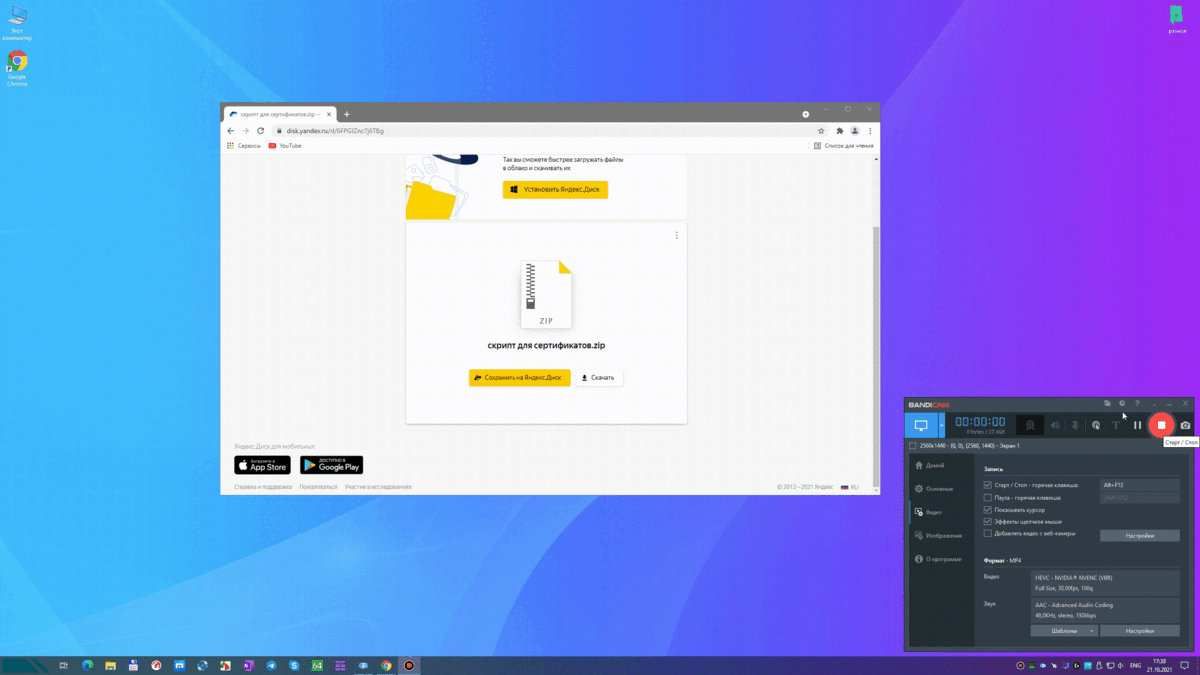The height and width of the screenshot is (675, 1200).
Task: Click Сохранить на Яндекс.Диск button
Action: pyautogui.click(x=519, y=378)
